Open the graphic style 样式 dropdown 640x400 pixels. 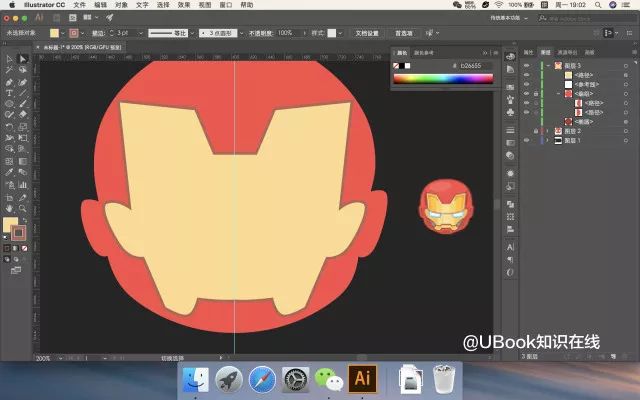(x=340, y=33)
